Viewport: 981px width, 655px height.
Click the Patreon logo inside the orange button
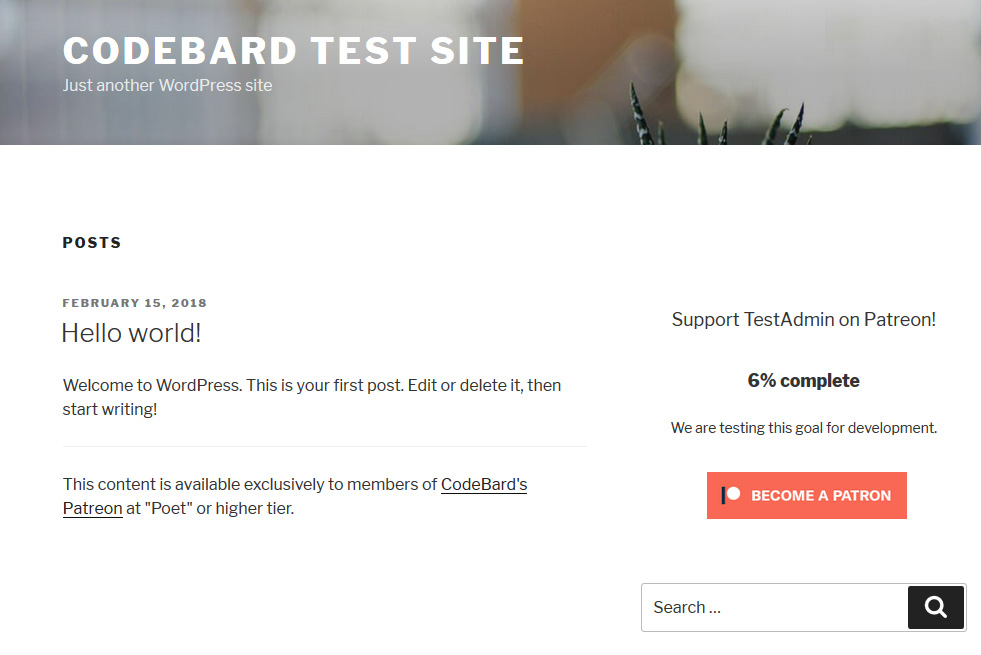coord(731,495)
